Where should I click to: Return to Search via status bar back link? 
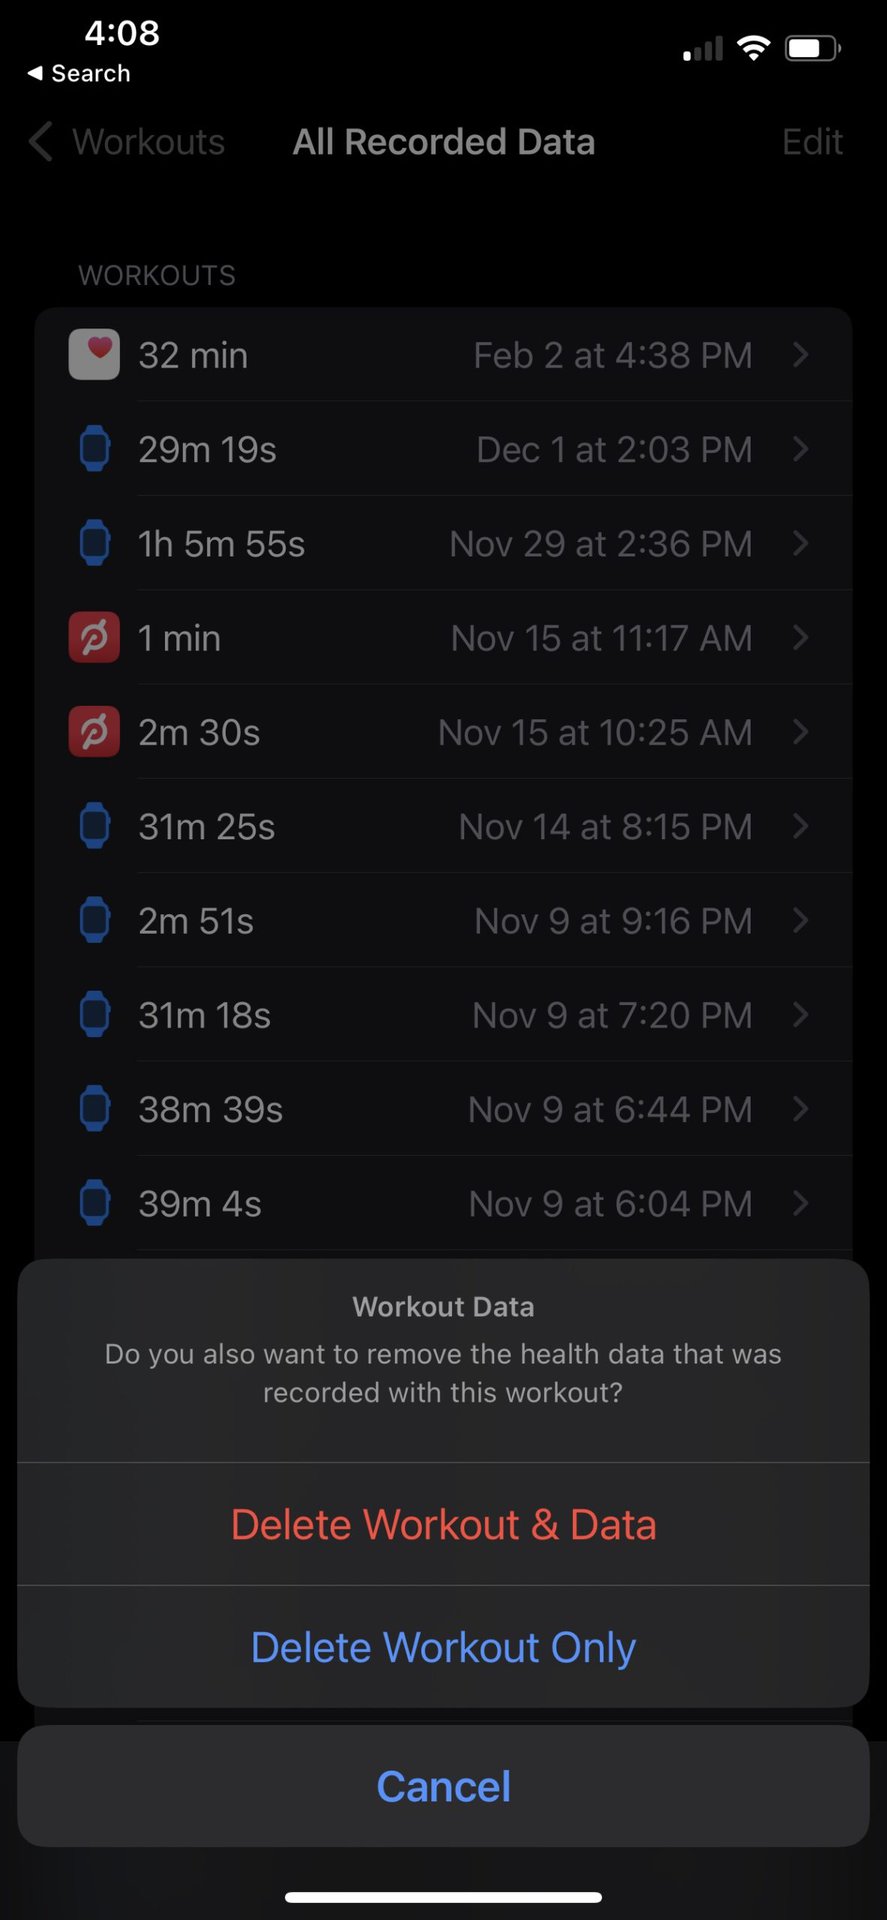[79, 74]
